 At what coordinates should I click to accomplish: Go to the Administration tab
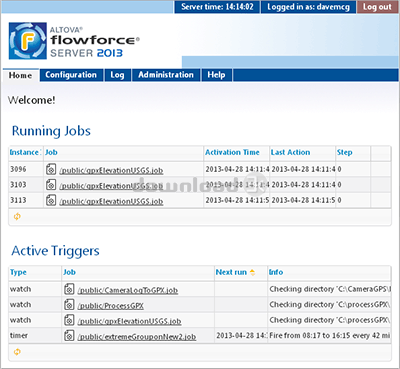pos(166,75)
